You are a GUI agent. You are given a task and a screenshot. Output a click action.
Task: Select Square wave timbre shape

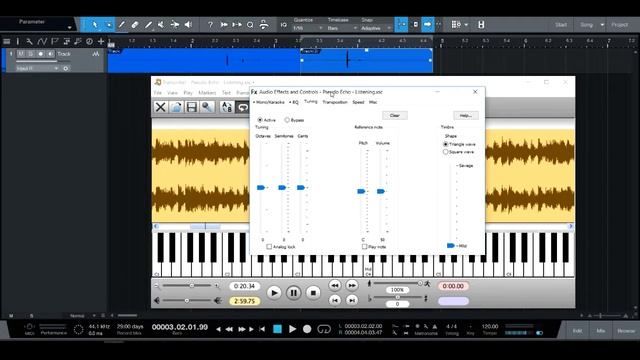pyautogui.click(x=446, y=152)
